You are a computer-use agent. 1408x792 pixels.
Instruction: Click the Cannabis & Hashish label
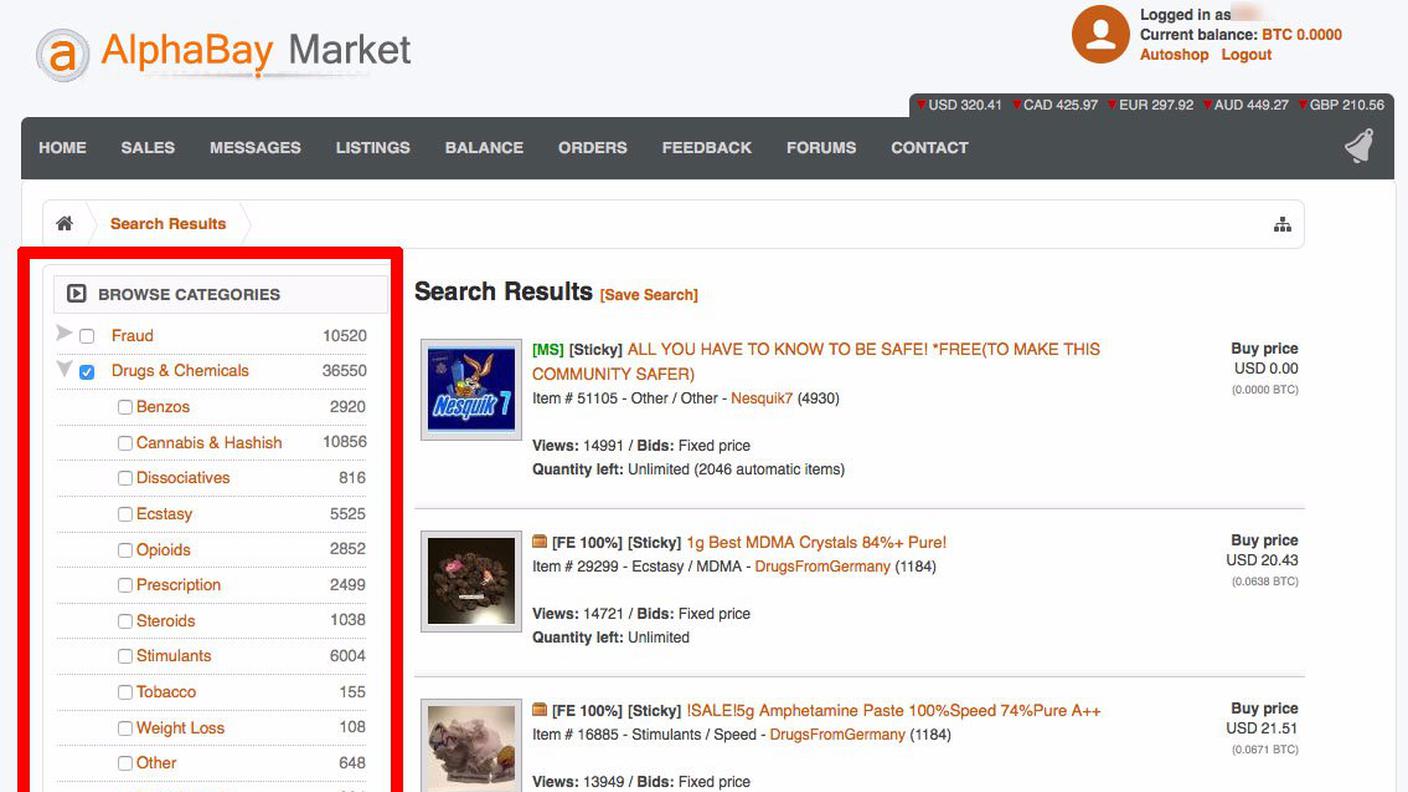(x=209, y=442)
